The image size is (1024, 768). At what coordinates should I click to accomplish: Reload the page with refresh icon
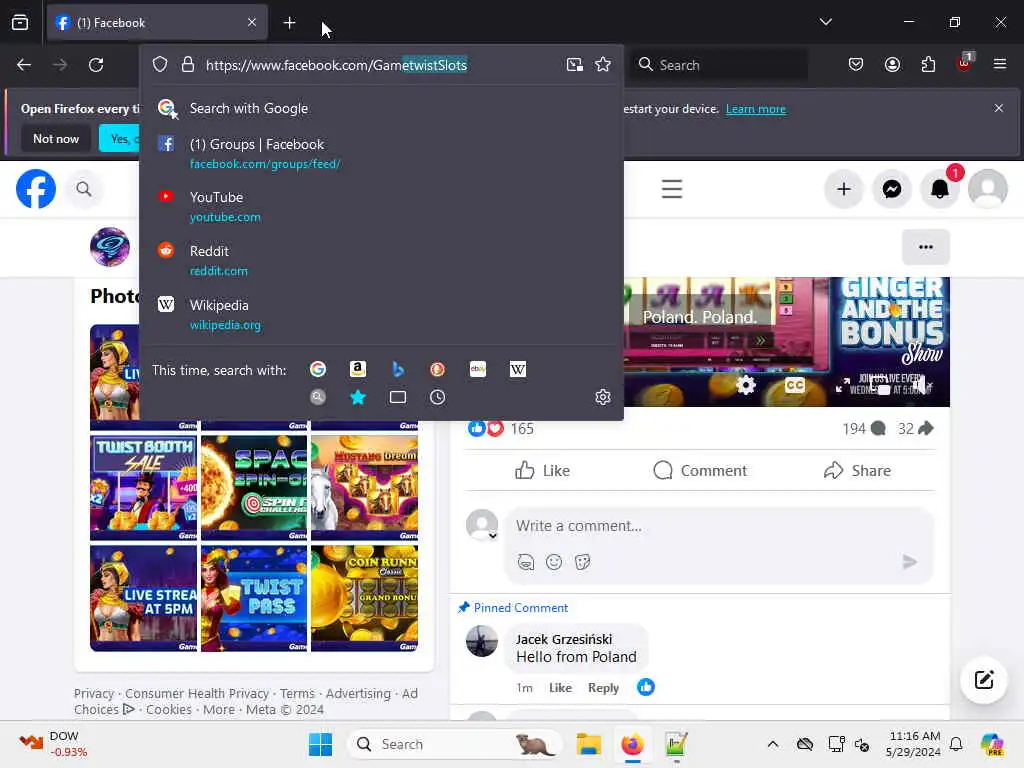96,65
